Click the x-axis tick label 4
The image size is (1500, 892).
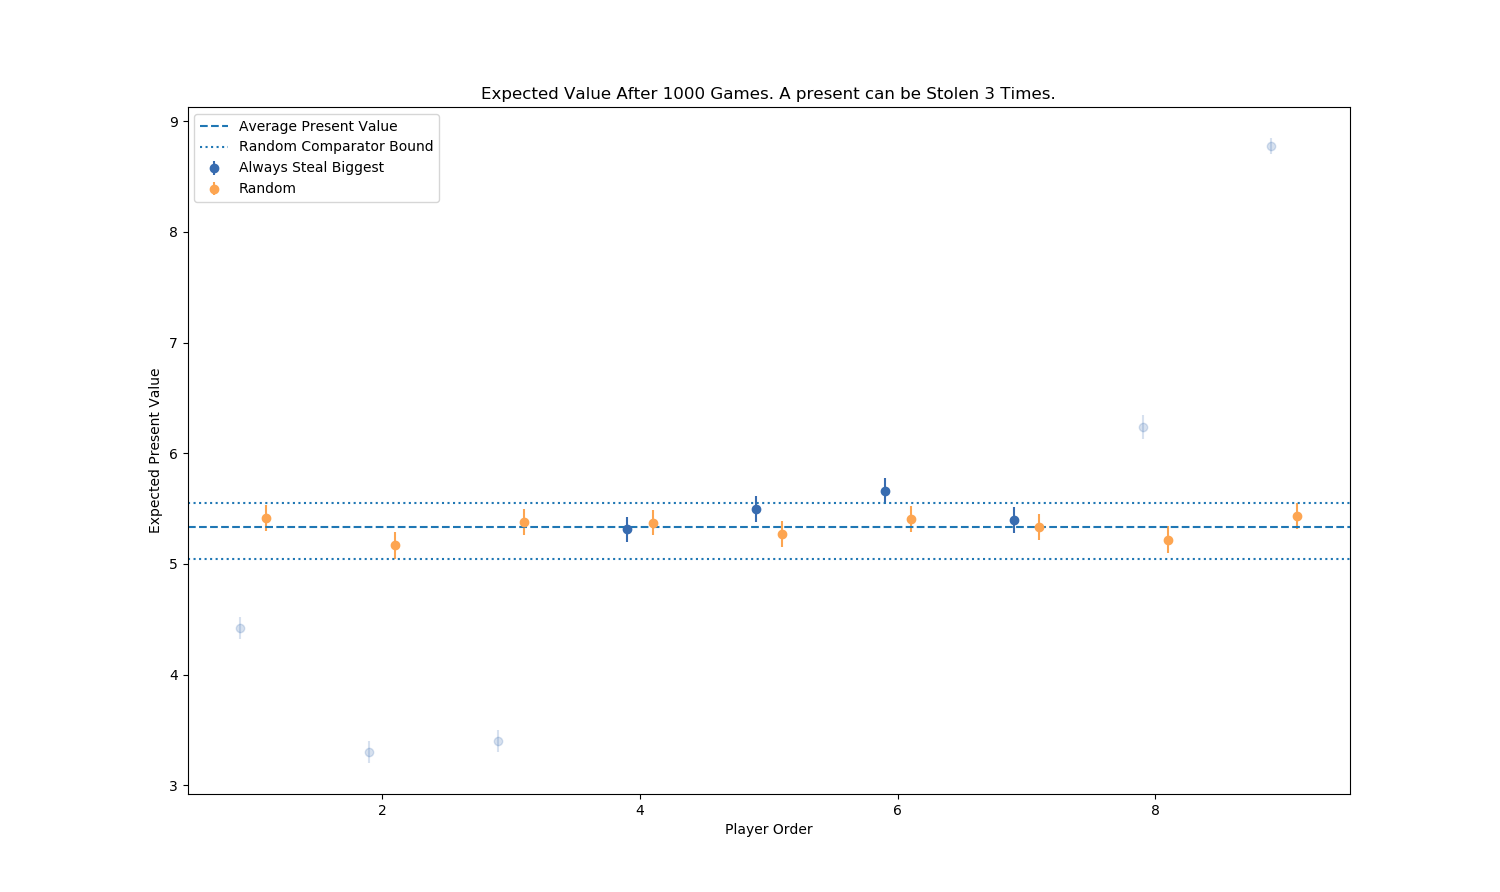(640, 810)
